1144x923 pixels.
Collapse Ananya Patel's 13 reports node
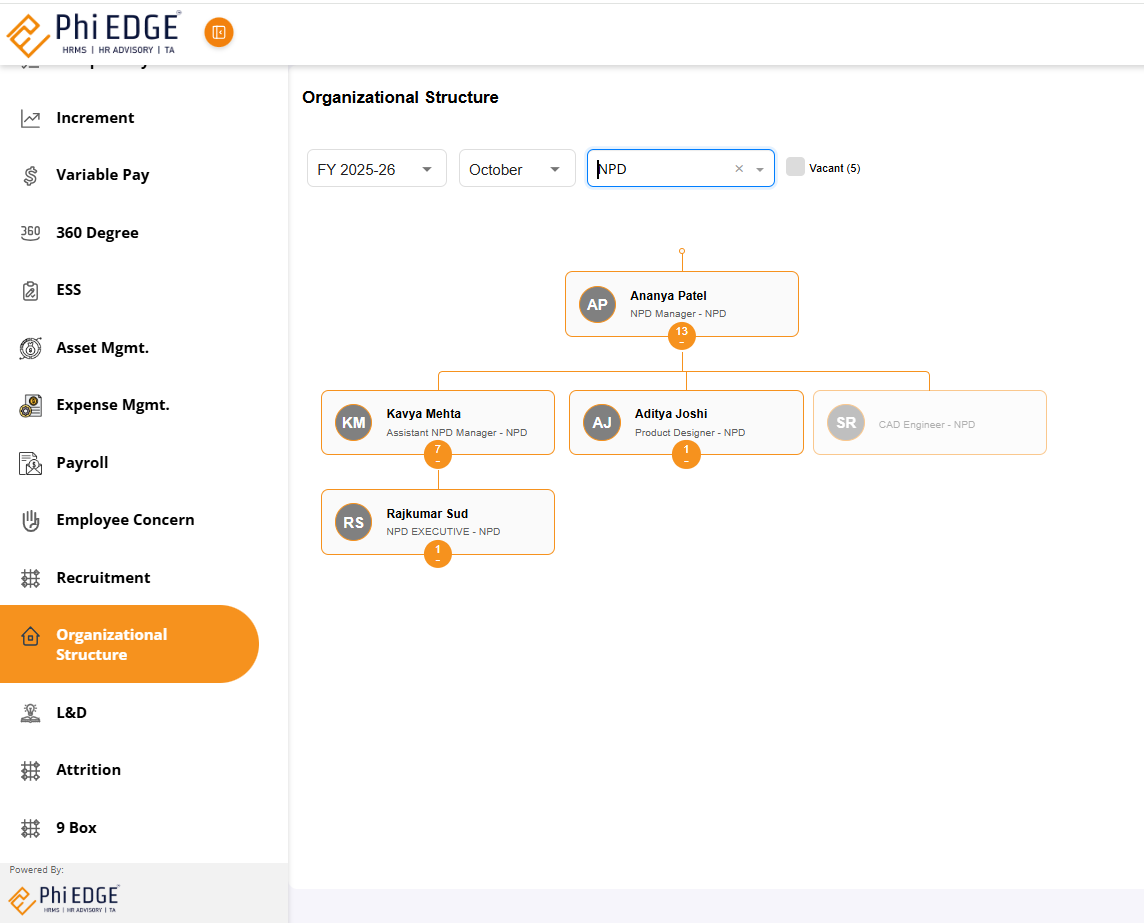(682, 336)
